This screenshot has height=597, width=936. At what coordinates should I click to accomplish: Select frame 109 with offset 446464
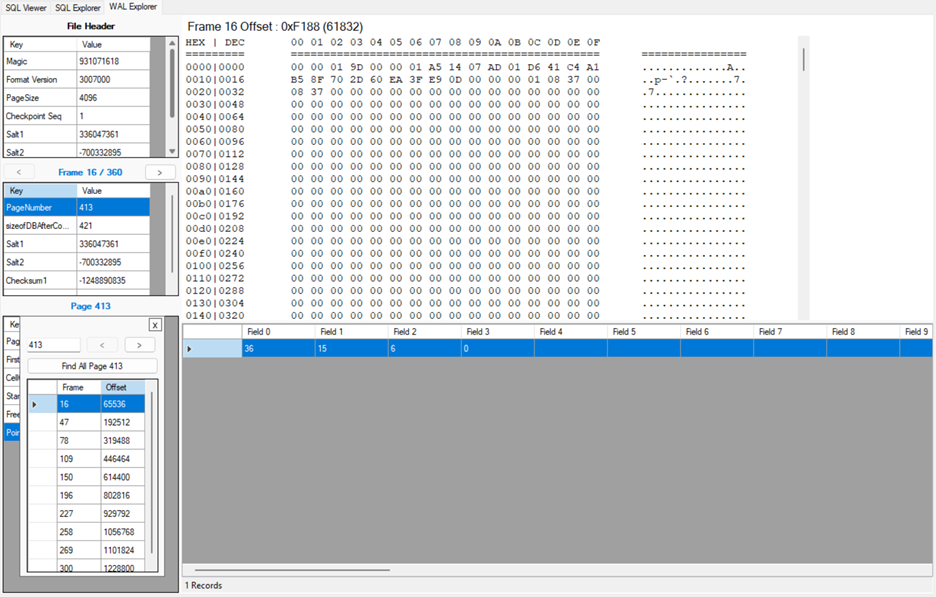tap(79, 459)
